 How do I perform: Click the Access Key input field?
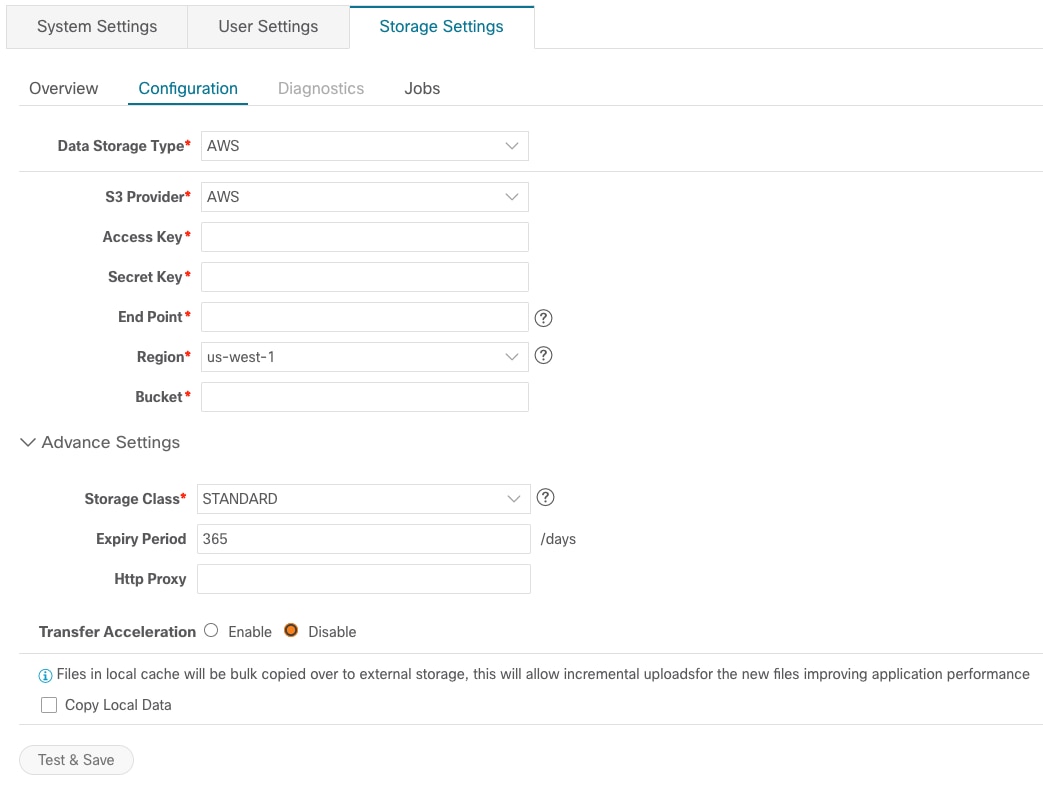364,237
